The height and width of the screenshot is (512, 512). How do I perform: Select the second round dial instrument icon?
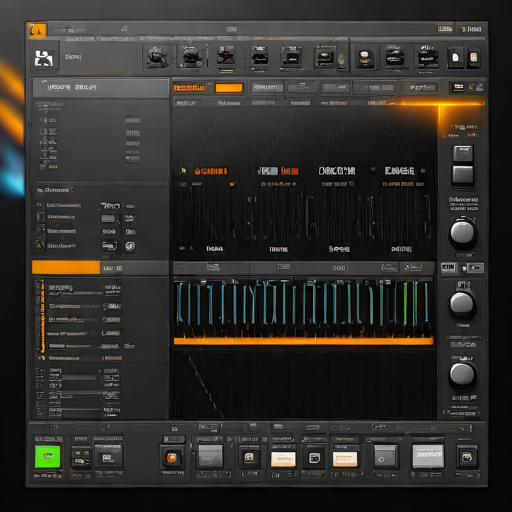191,56
